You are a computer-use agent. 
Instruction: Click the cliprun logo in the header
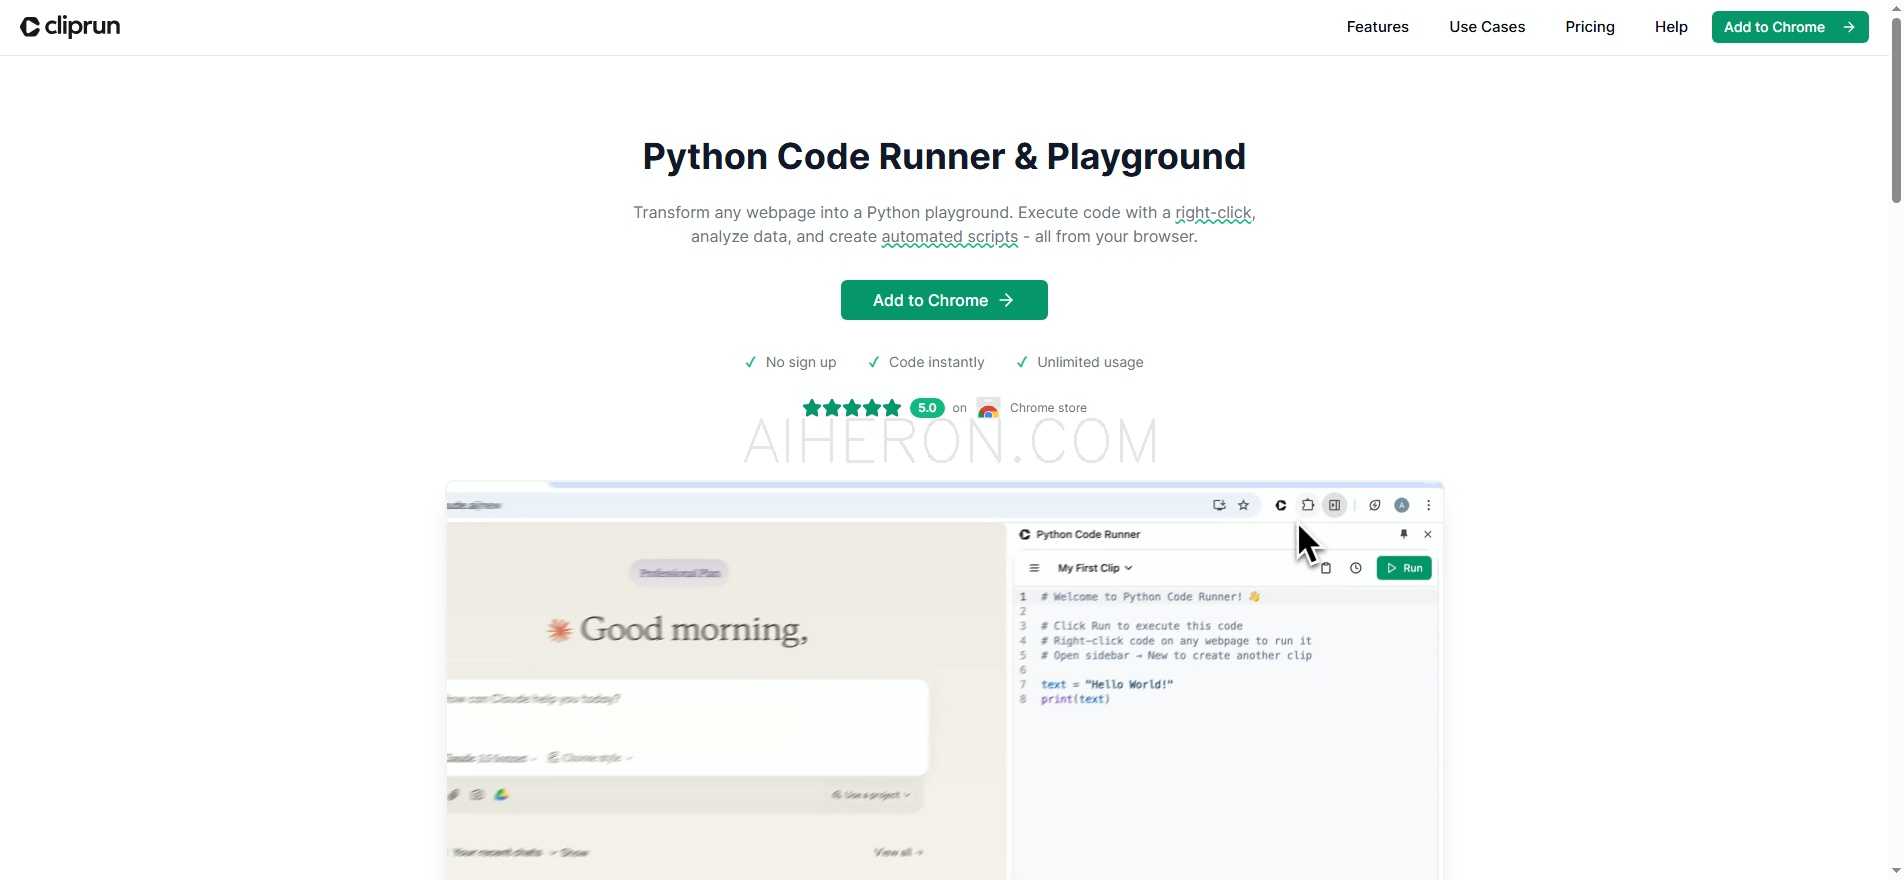tap(70, 27)
